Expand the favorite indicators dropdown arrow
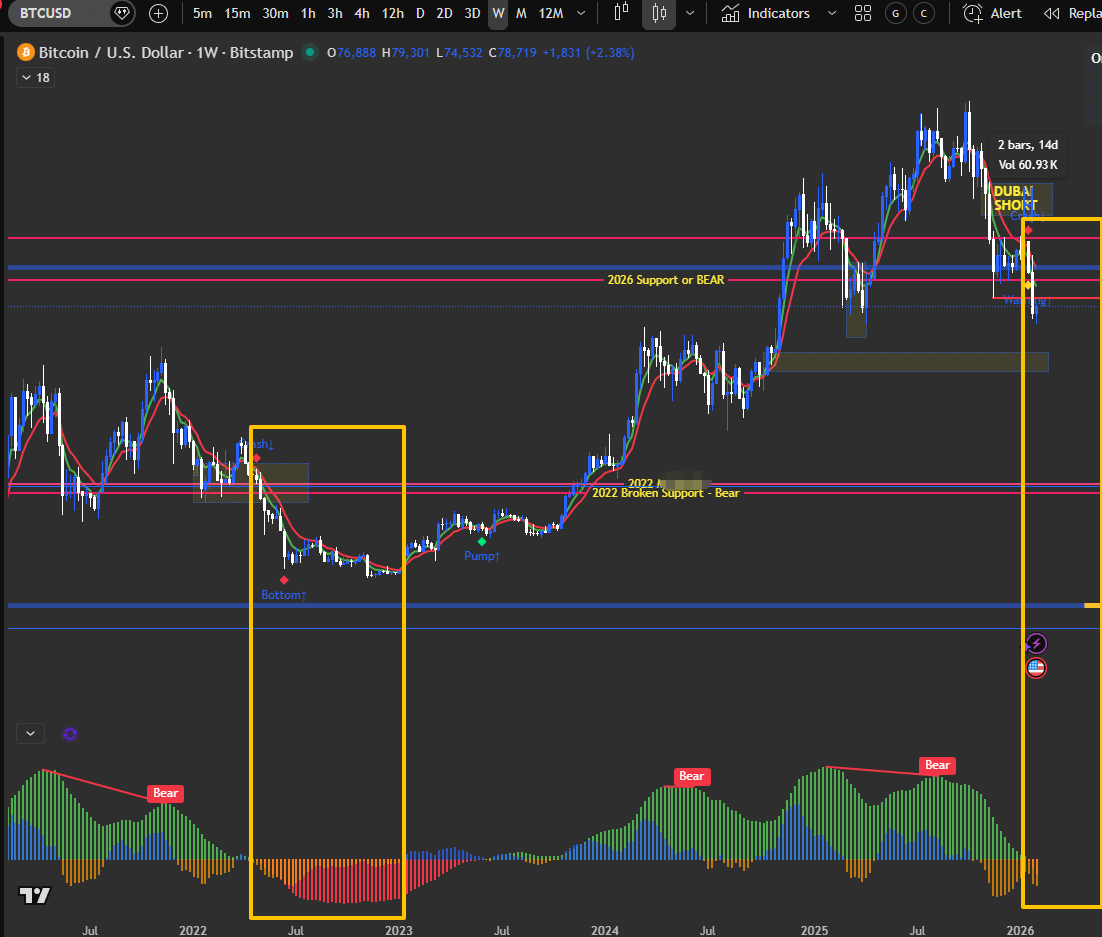Viewport: 1102px width, 937px height. (832, 13)
